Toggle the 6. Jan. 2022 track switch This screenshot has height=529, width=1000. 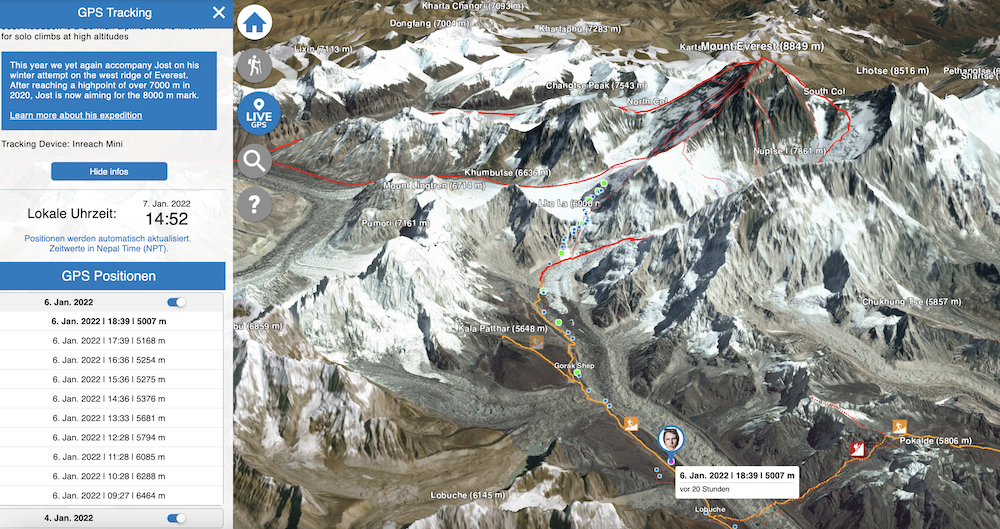[x=177, y=302]
